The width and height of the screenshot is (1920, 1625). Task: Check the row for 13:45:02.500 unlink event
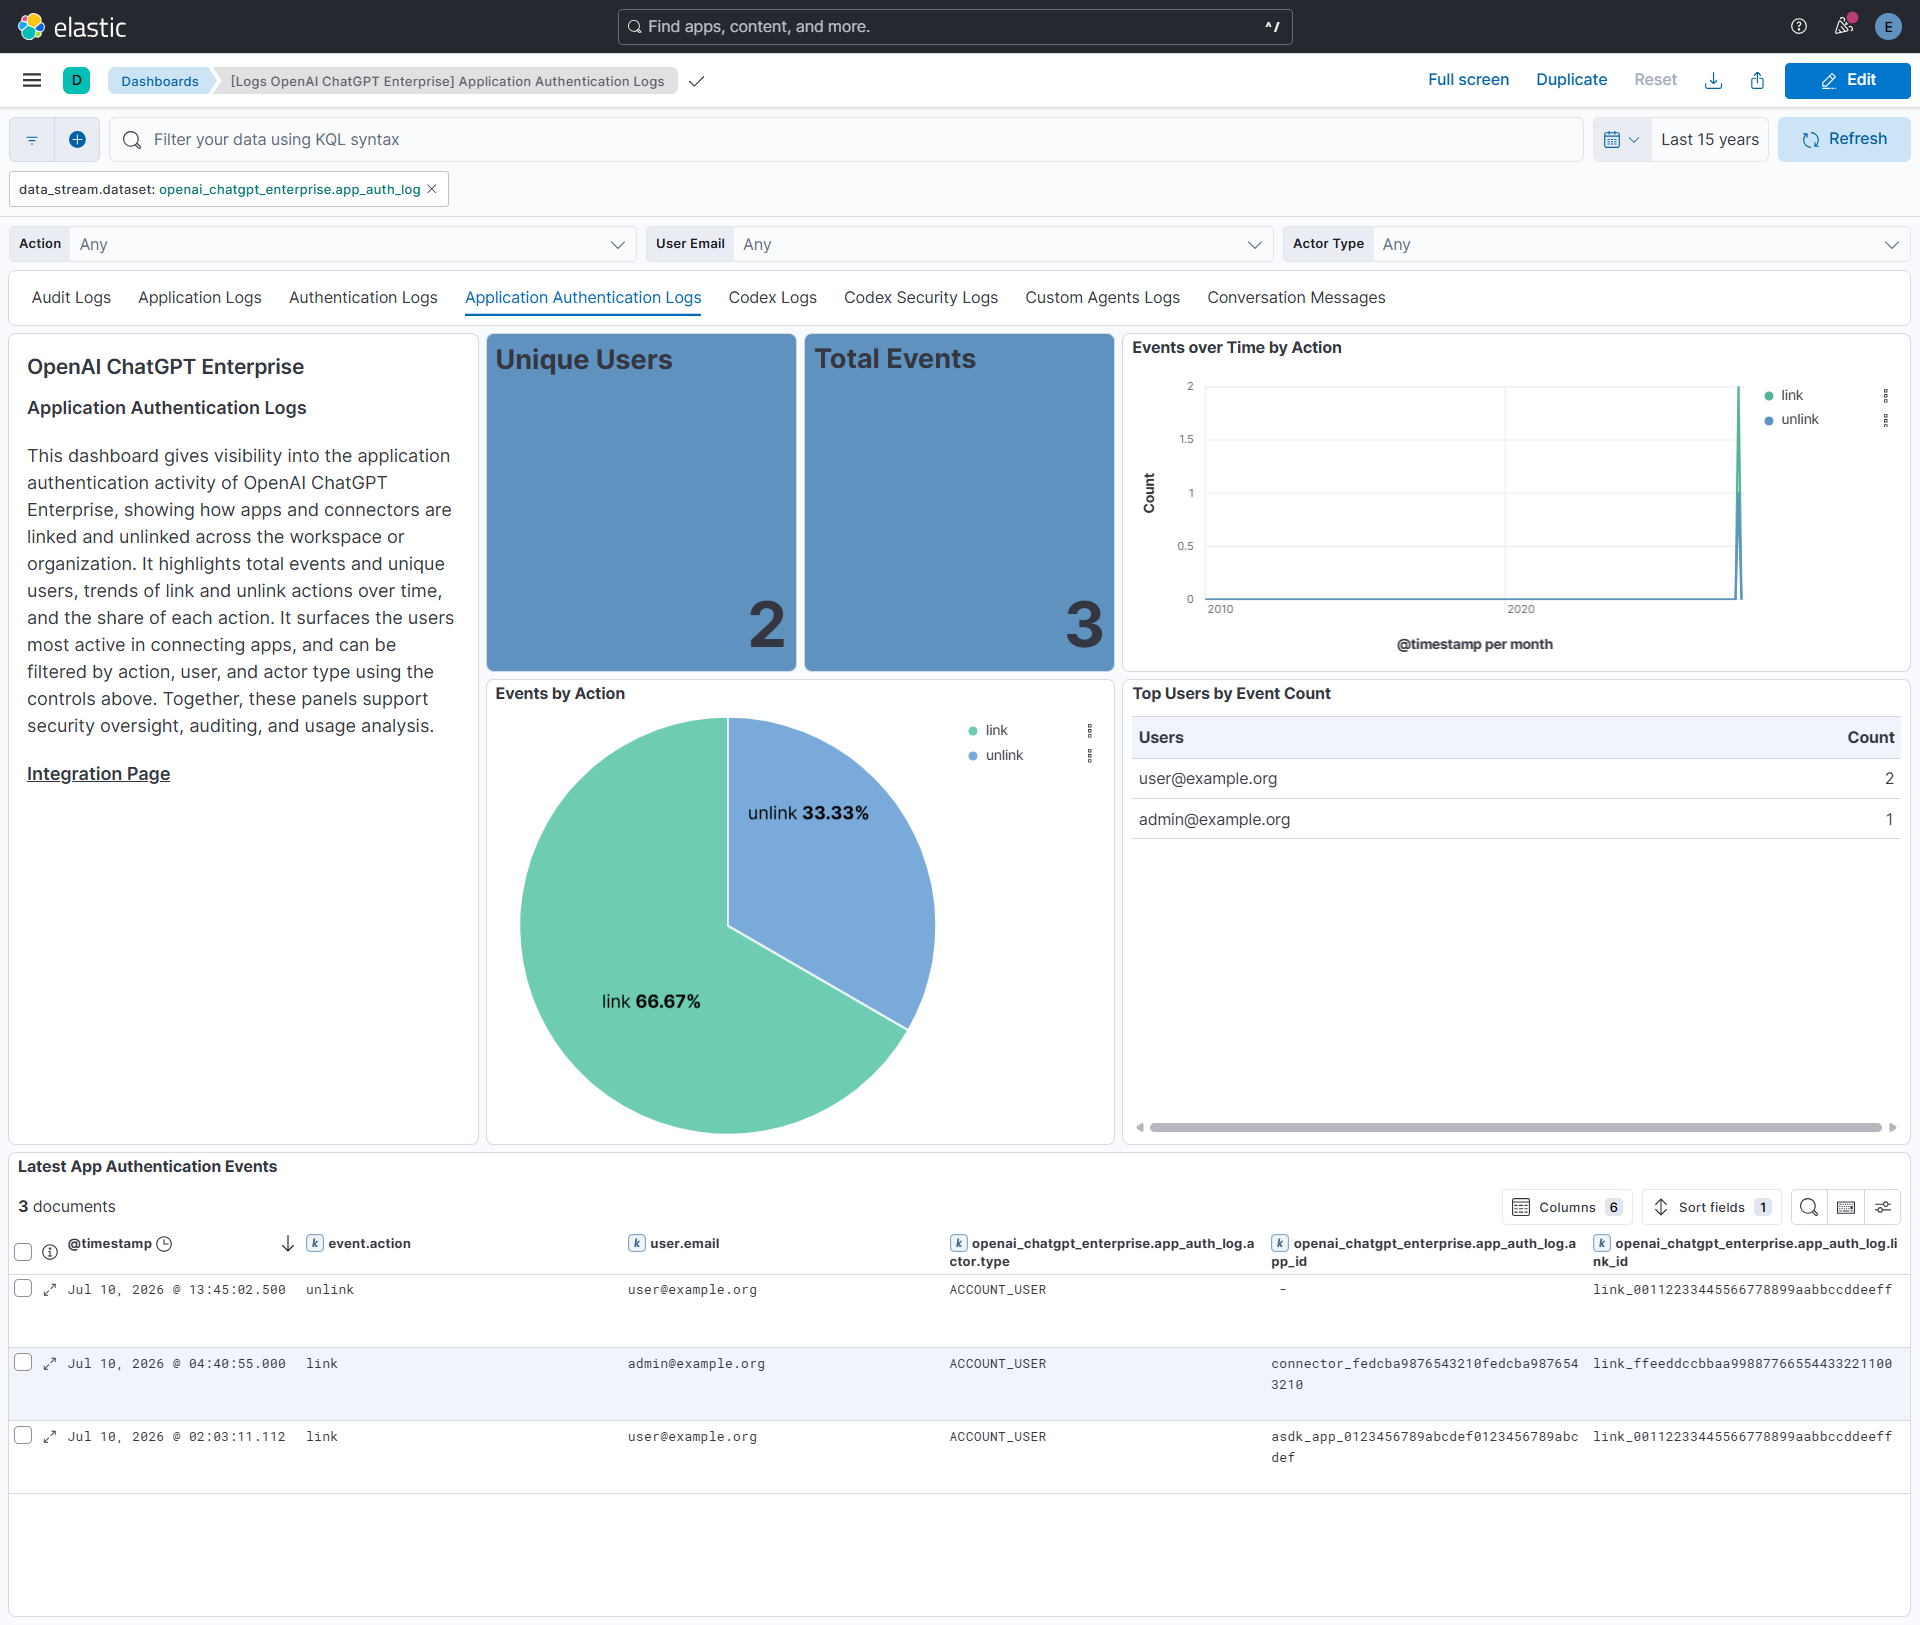23,1288
